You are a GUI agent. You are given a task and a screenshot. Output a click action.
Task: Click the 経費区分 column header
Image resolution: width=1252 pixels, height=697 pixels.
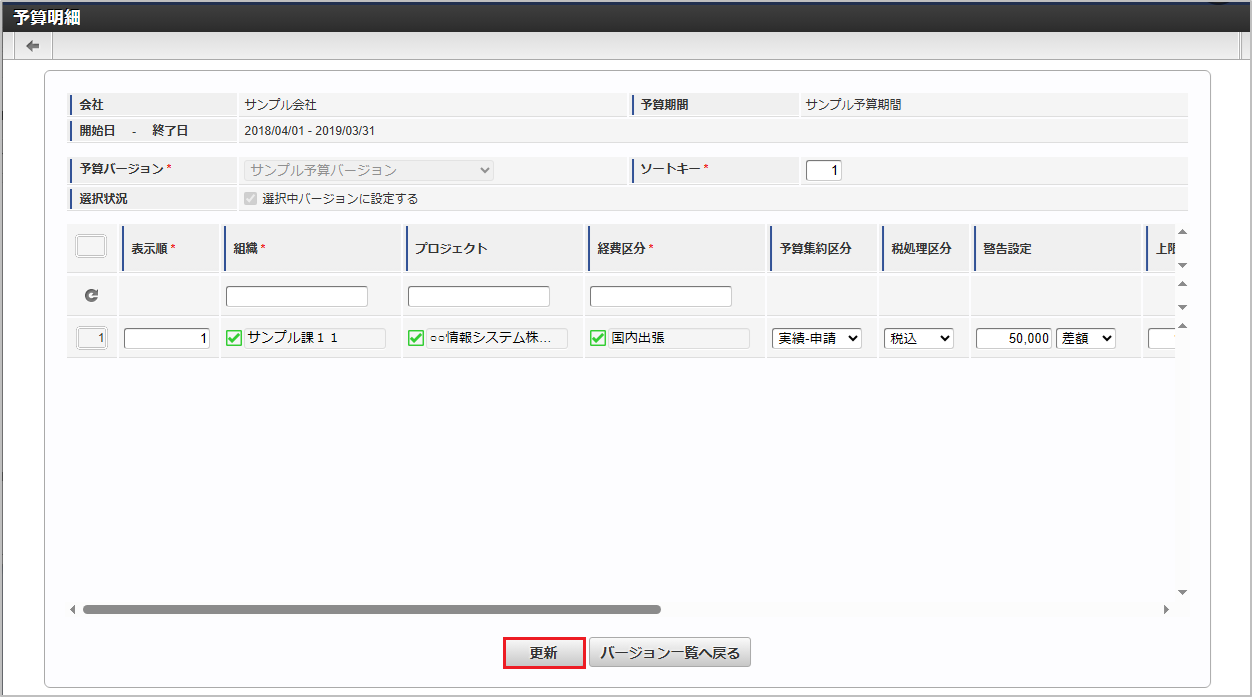tap(614, 247)
